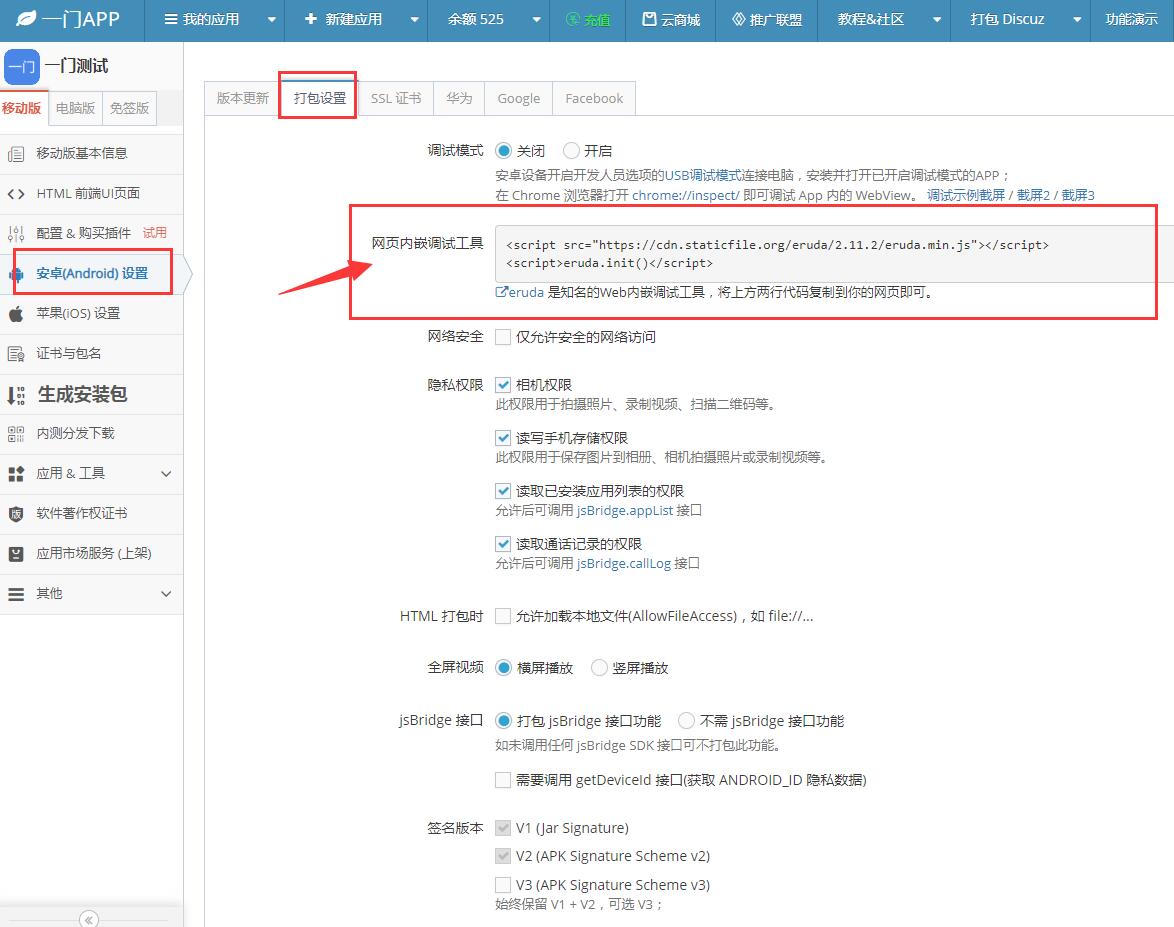Click the 配置 & 购买插件 sliders icon
This screenshot has height=927, width=1174.
coord(16,234)
